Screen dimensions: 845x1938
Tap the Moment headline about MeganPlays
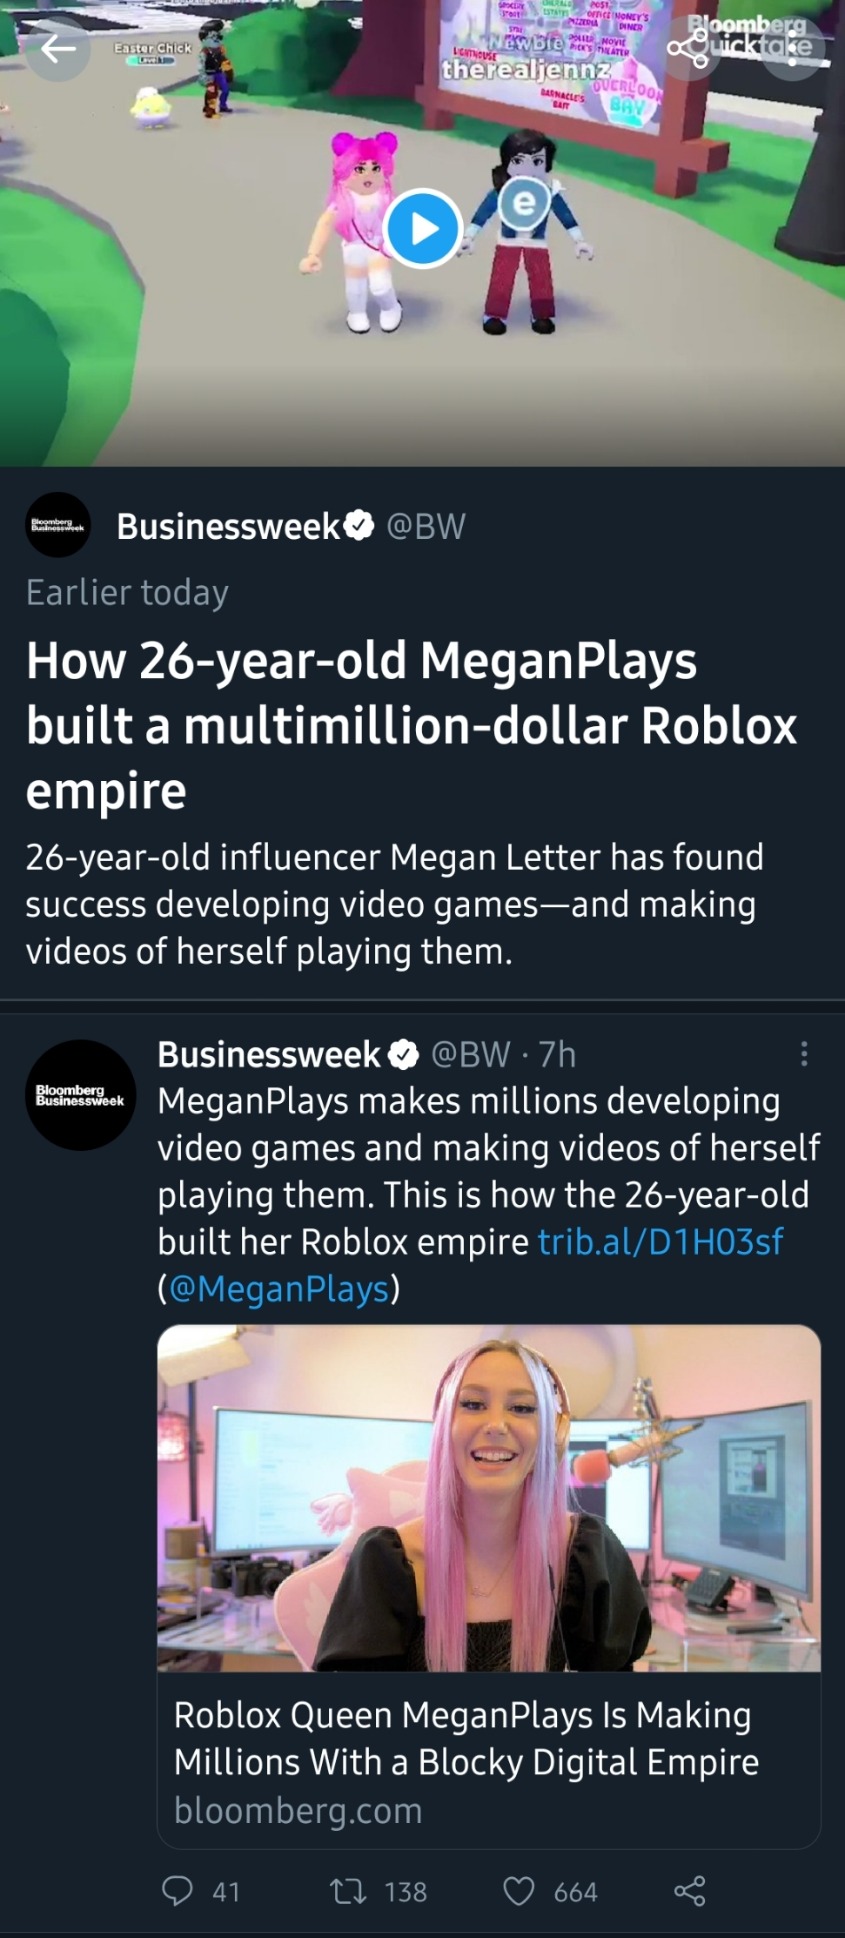pos(411,725)
